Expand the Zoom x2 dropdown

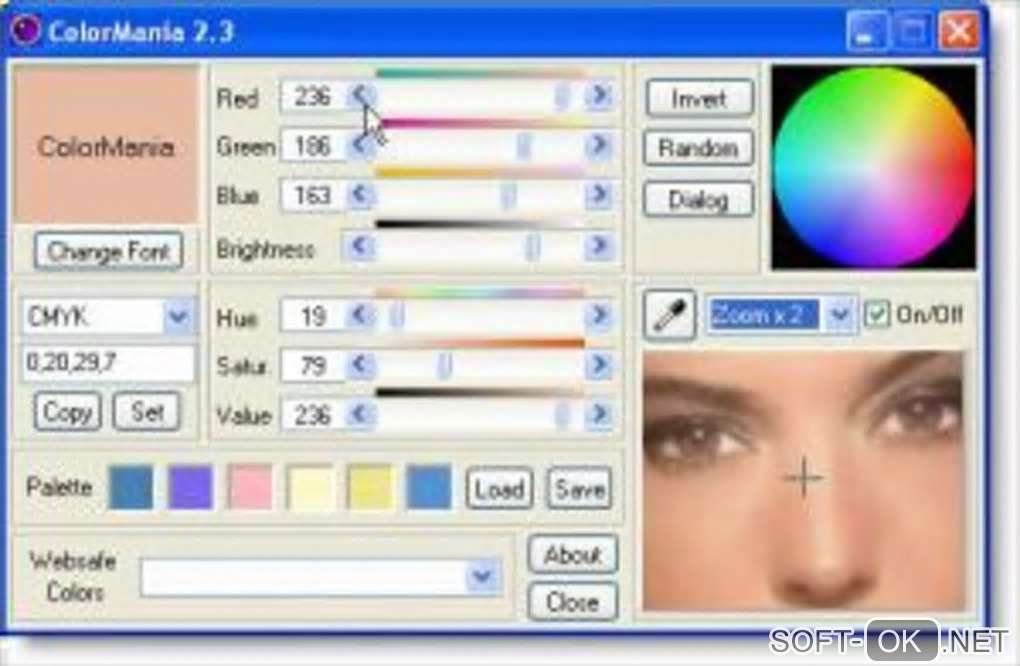pos(839,315)
